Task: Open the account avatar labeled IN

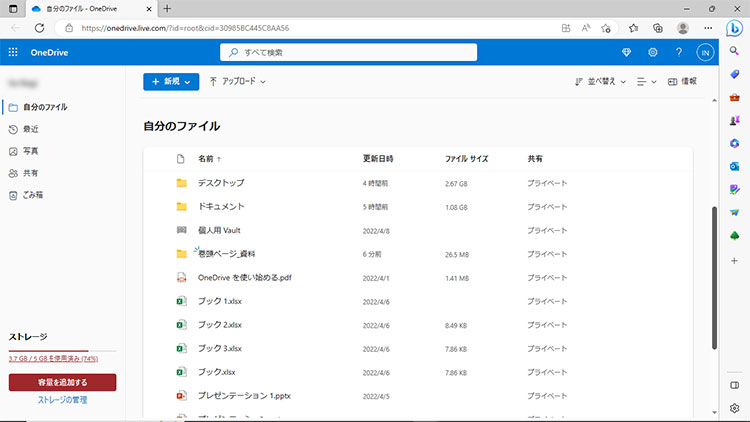Action: pyautogui.click(x=705, y=52)
